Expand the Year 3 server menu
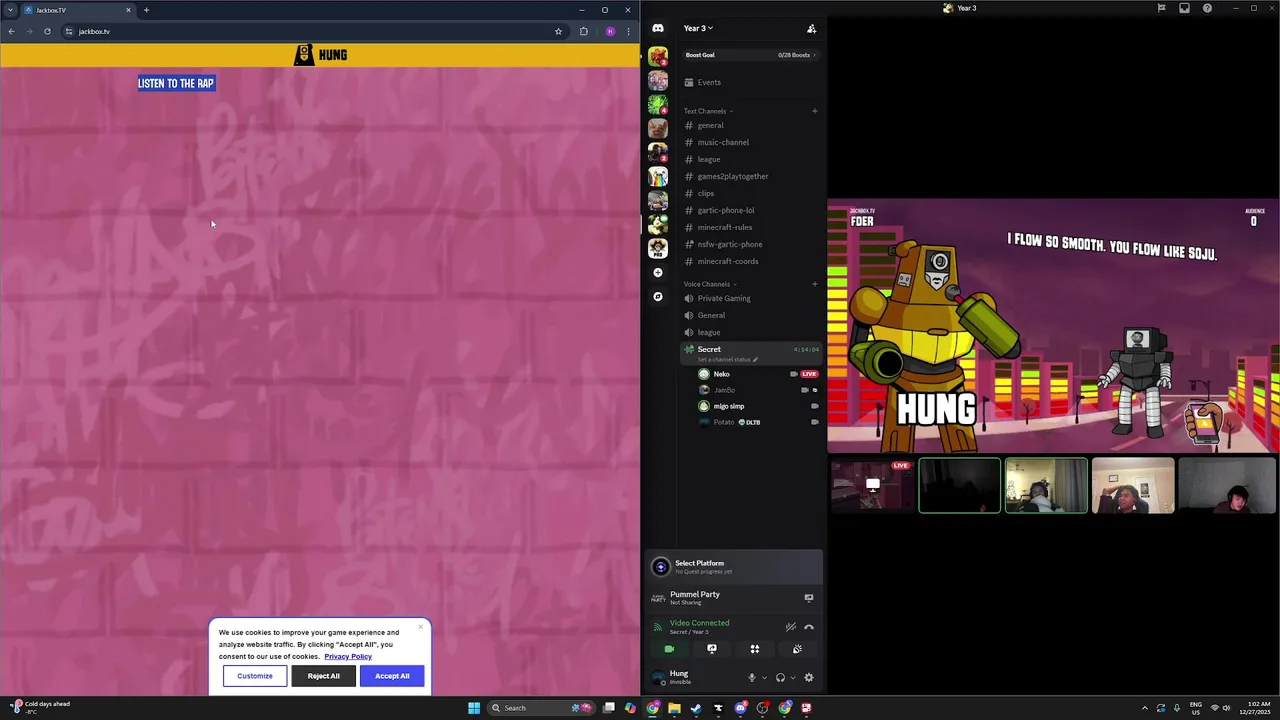Viewport: 1280px width, 720px height. coord(698,28)
